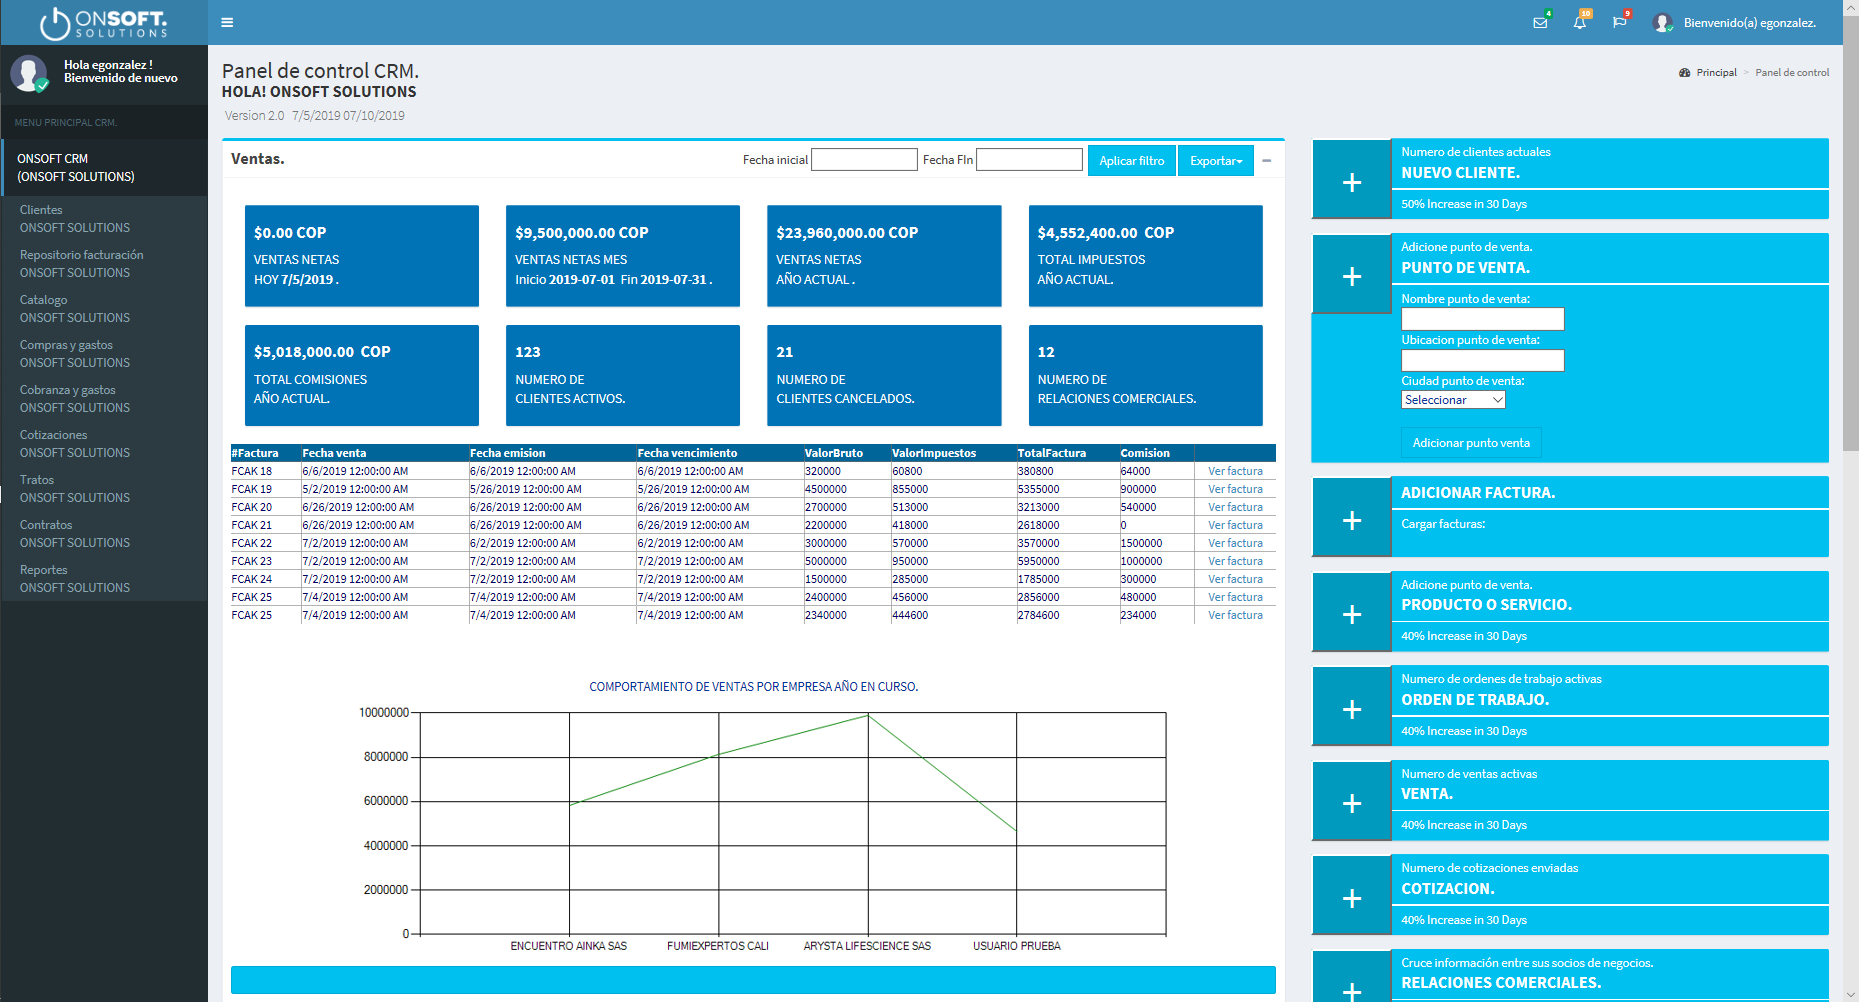
Task: Open the Exportar dropdown
Action: point(1215,160)
